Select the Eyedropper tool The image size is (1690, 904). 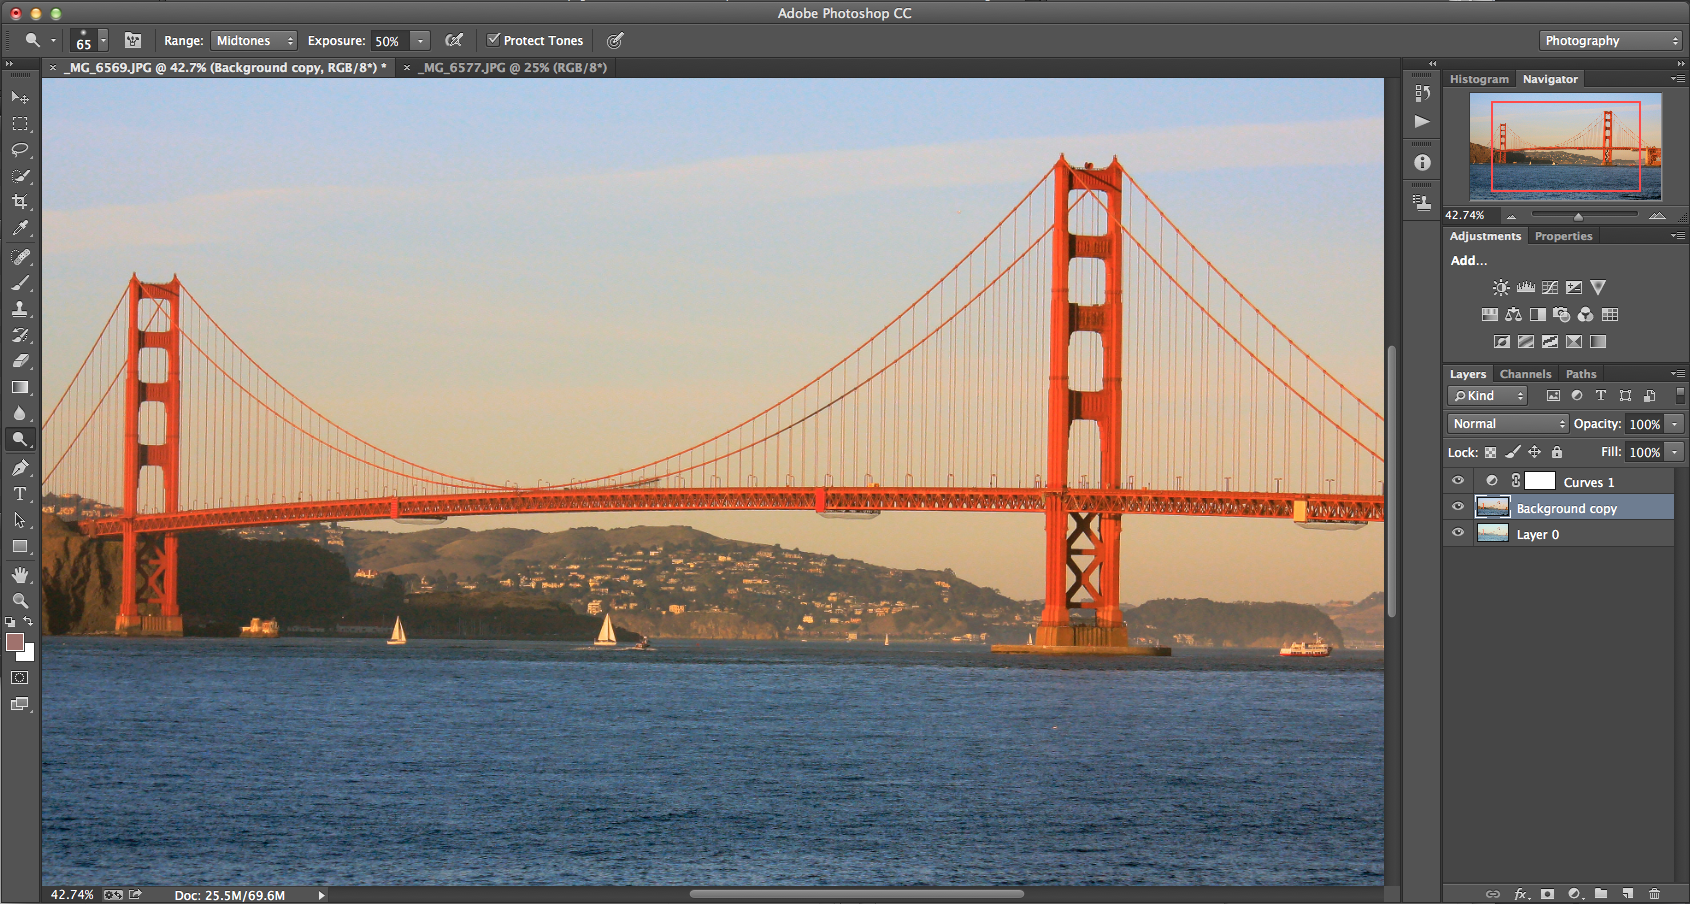click(x=20, y=228)
